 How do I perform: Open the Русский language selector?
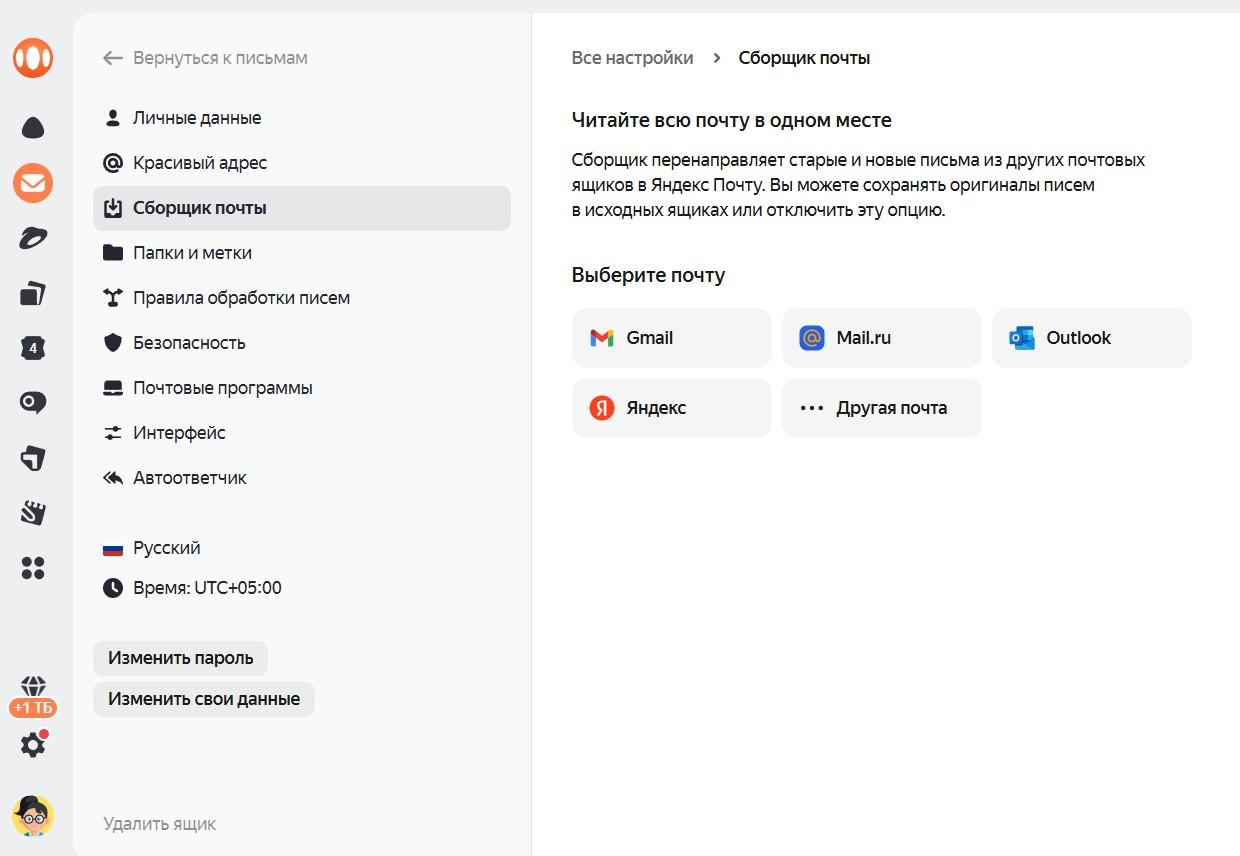pos(166,548)
